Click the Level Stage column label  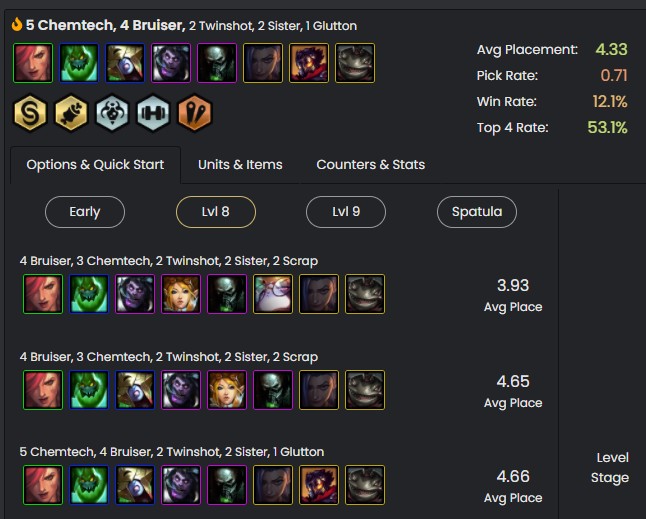pos(610,467)
